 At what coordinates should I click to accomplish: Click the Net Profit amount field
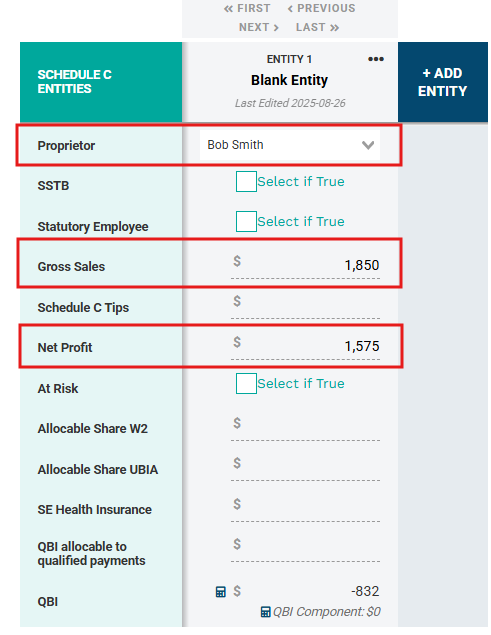click(x=305, y=347)
